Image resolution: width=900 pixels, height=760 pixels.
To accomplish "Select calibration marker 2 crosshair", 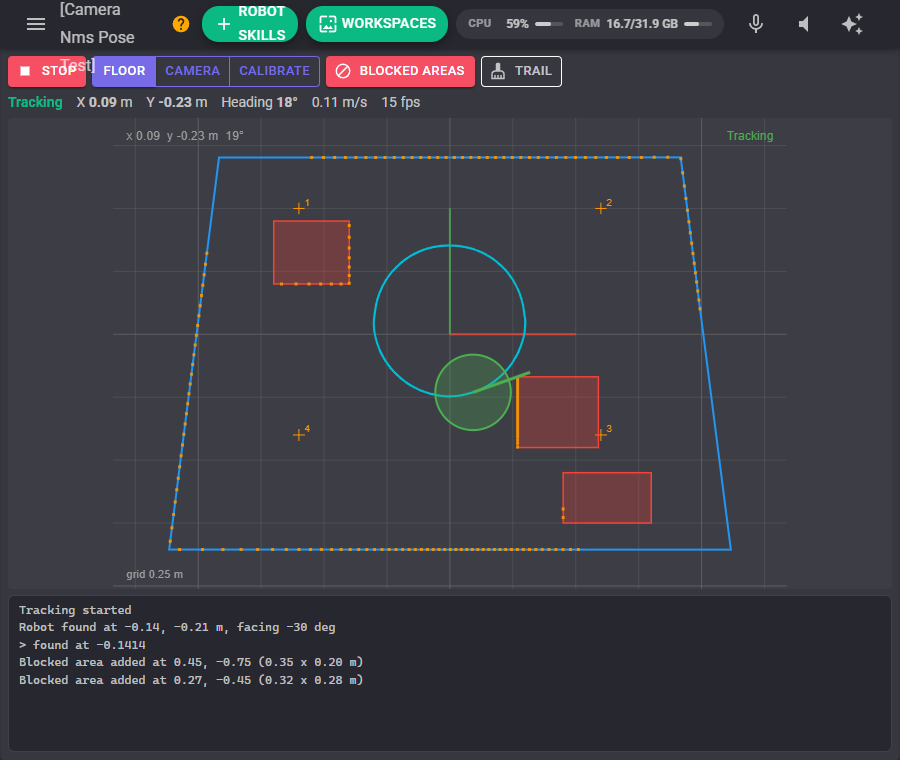I will [601, 208].
